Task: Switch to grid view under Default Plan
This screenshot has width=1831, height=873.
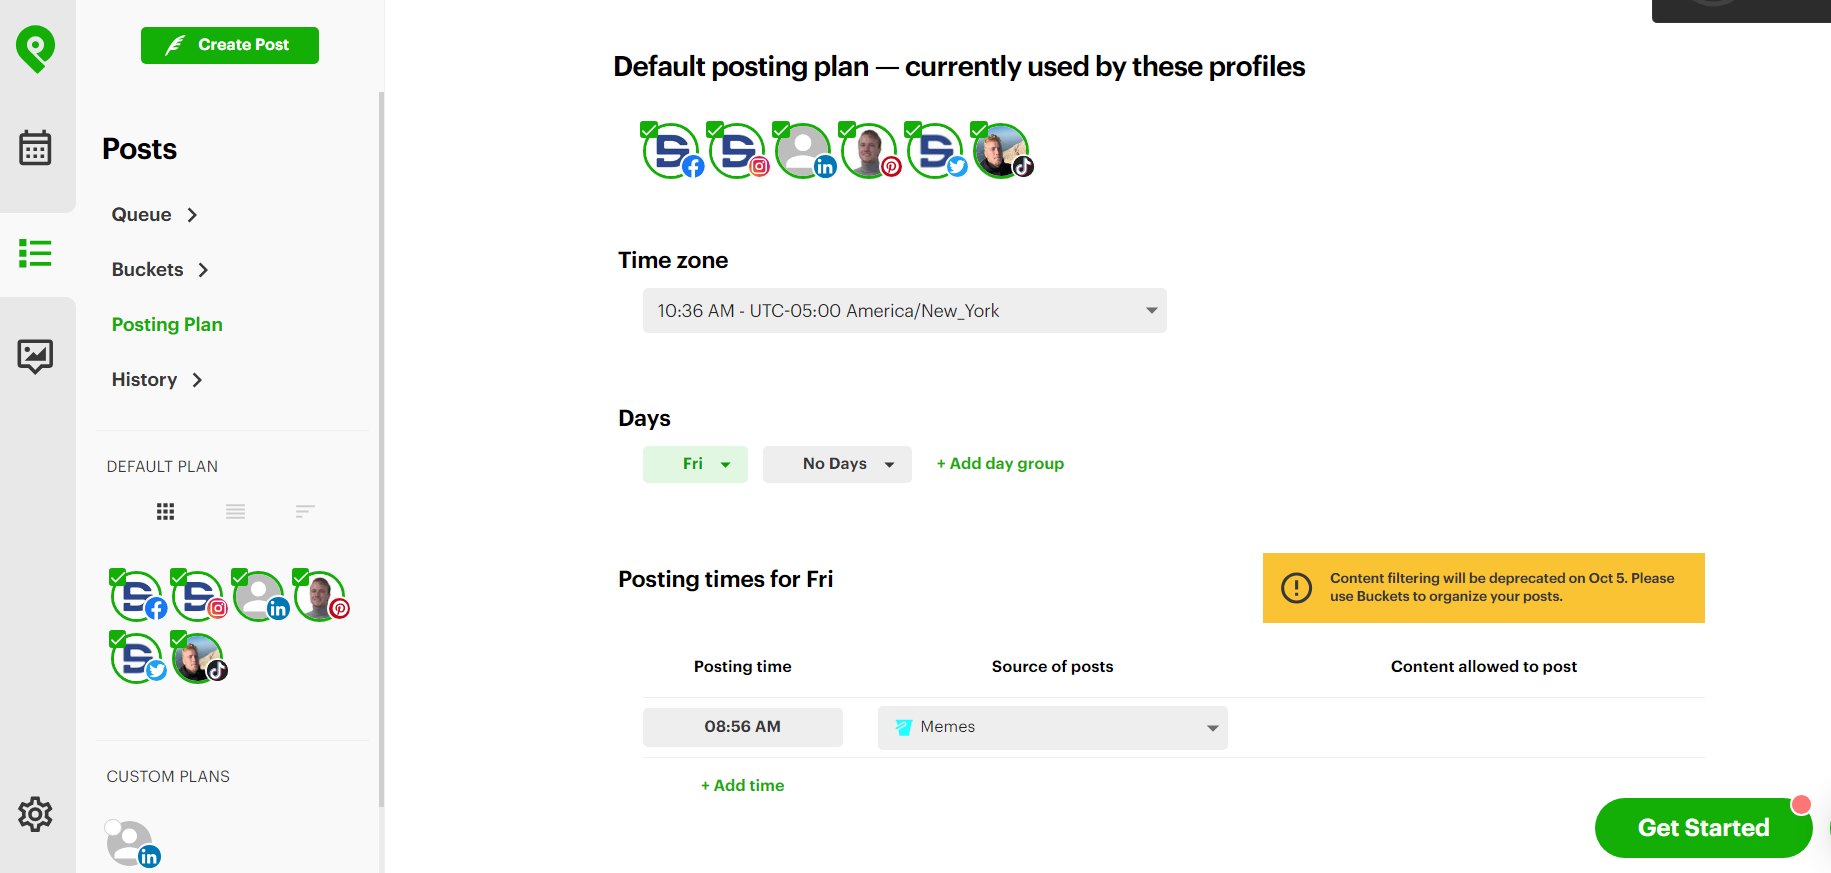Action: pyautogui.click(x=165, y=511)
